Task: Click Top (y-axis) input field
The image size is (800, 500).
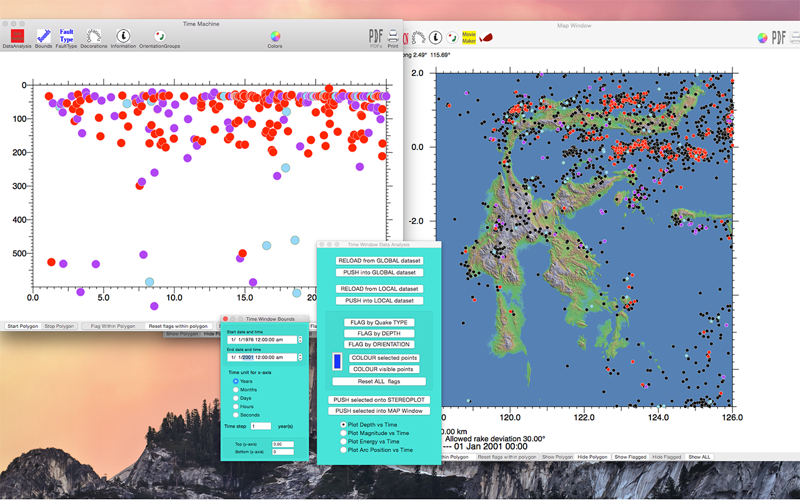Action: coord(283,444)
